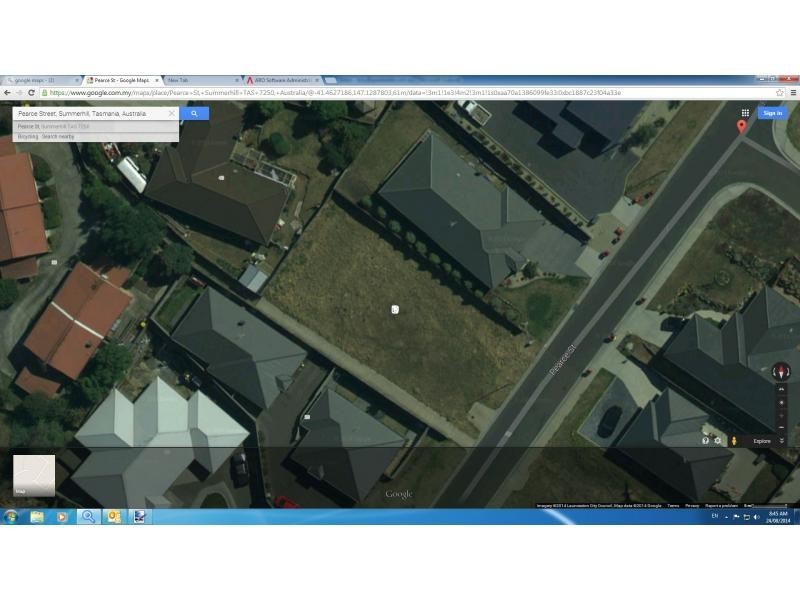Click the my location button
This screenshot has width=800, height=600.
click(x=781, y=403)
